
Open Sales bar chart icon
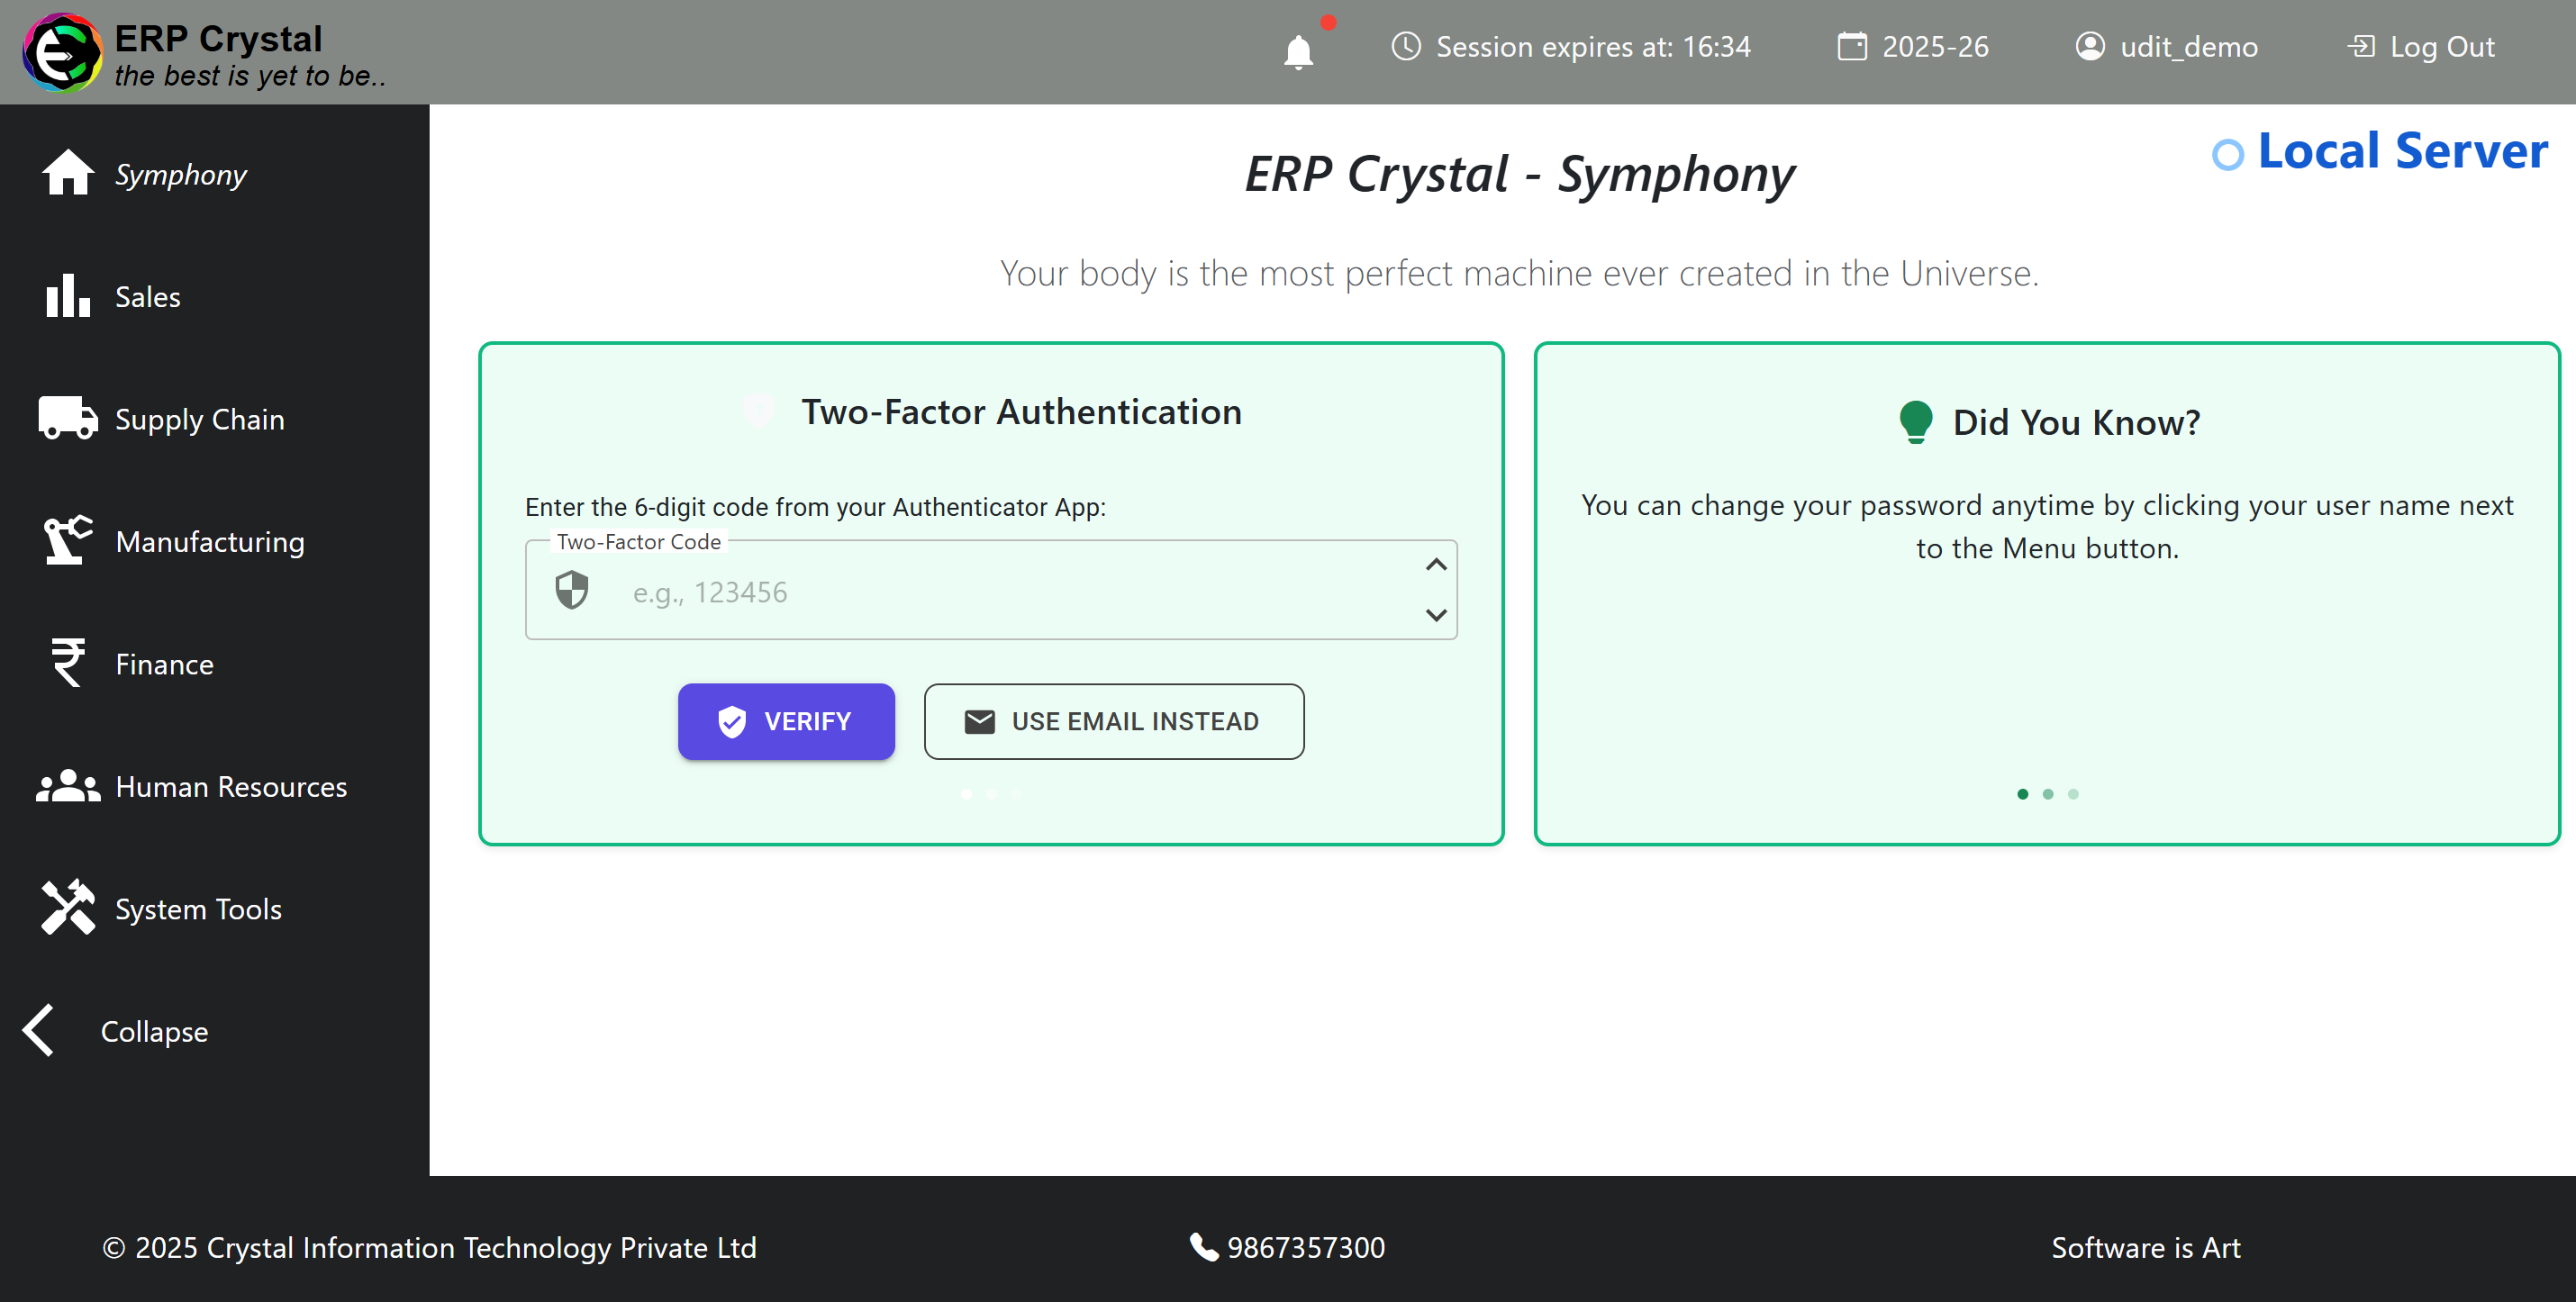click(x=67, y=296)
